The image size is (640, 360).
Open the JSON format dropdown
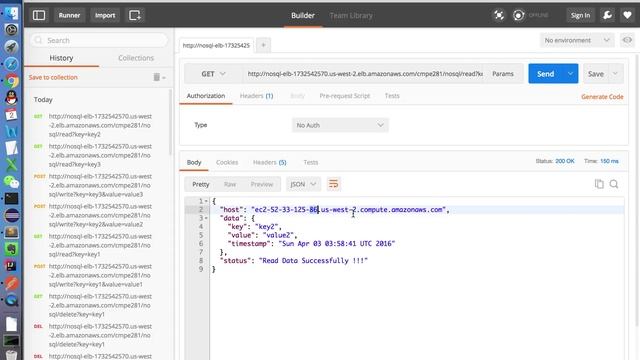point(303,184)
